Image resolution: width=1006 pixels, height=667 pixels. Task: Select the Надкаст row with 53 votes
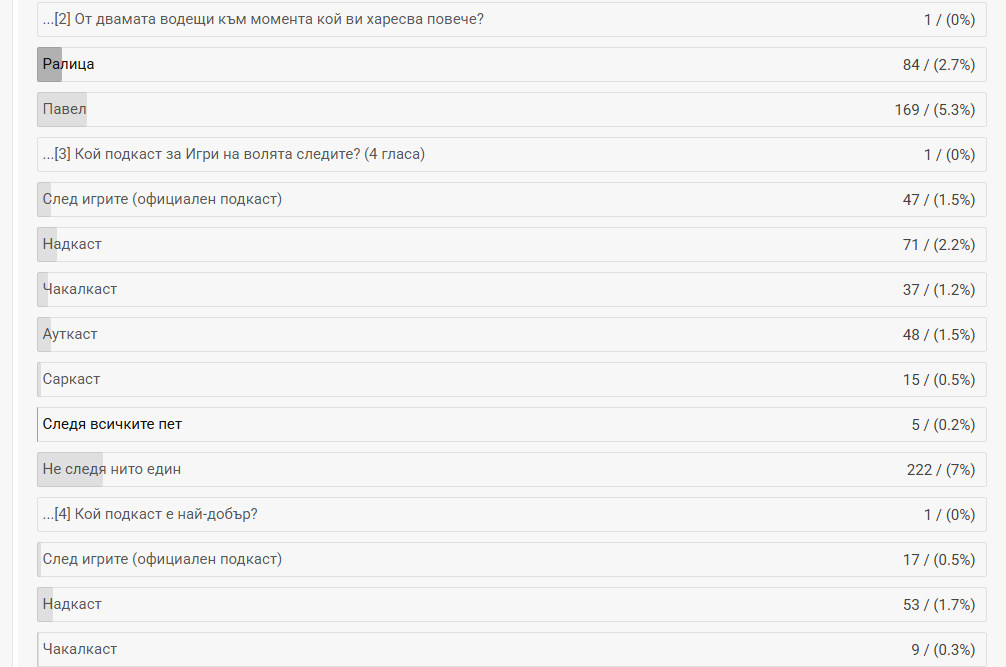coord(72,604)
